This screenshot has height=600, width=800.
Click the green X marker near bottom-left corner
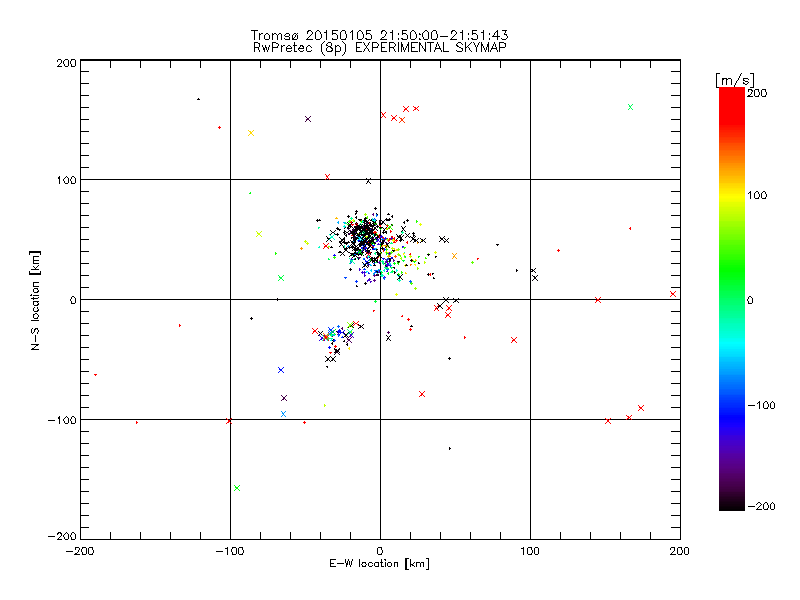[x=237, y=488]
